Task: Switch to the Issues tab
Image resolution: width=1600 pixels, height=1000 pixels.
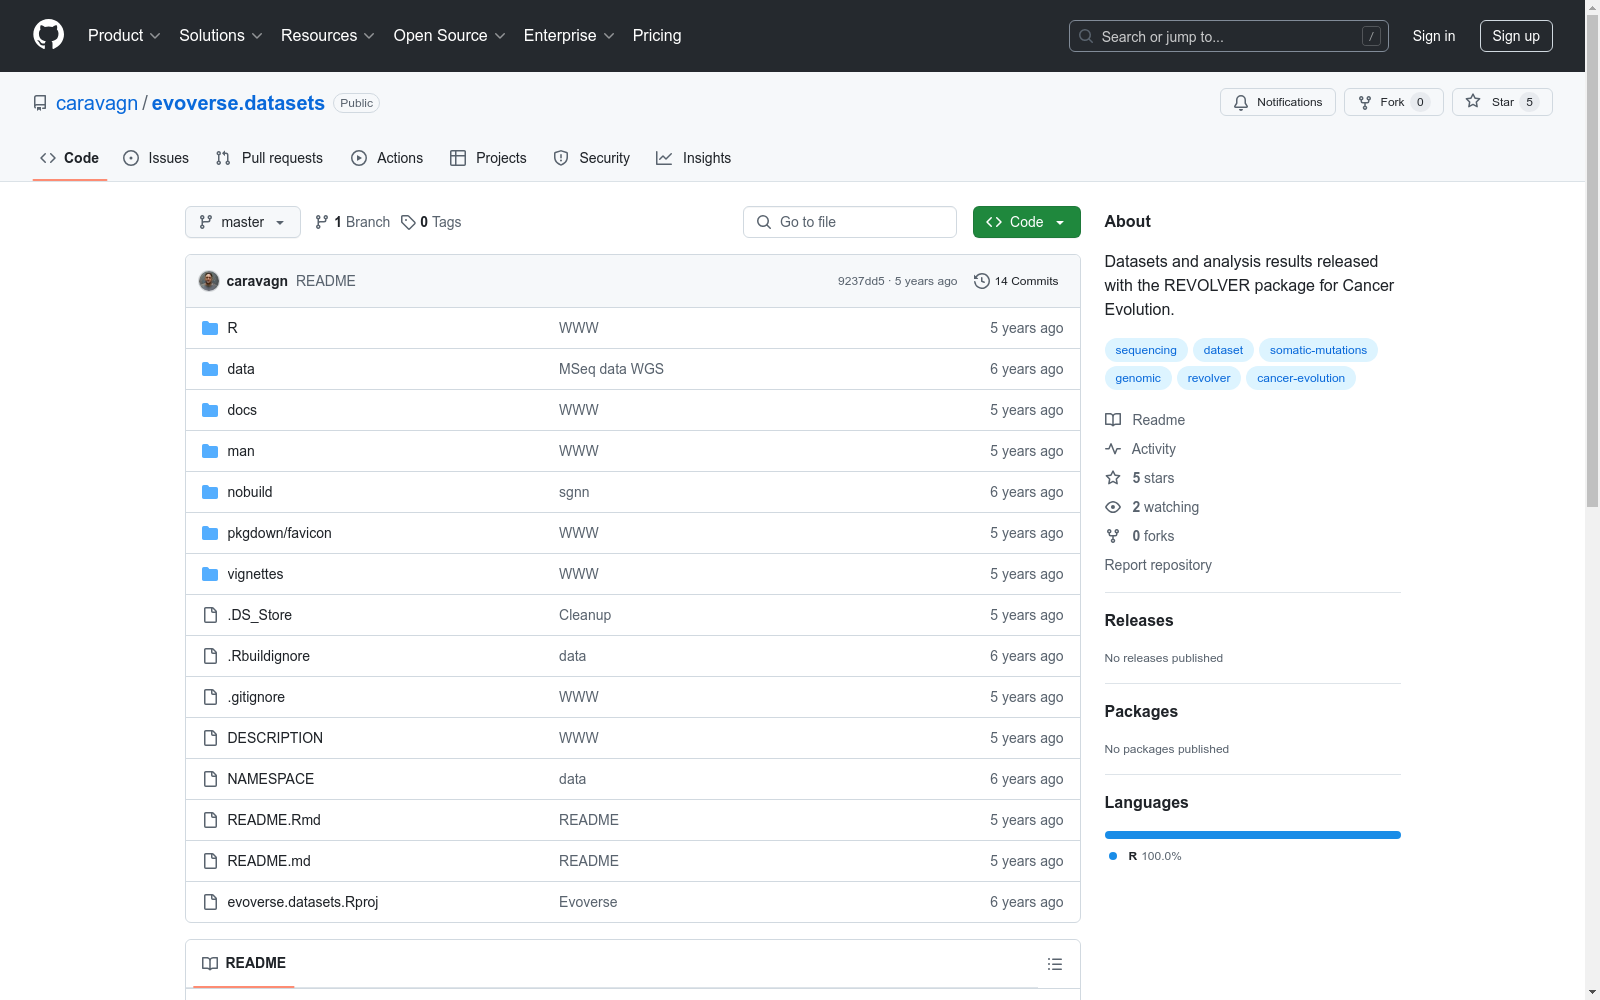Action: pyautogui.click(x=156, y=158)
